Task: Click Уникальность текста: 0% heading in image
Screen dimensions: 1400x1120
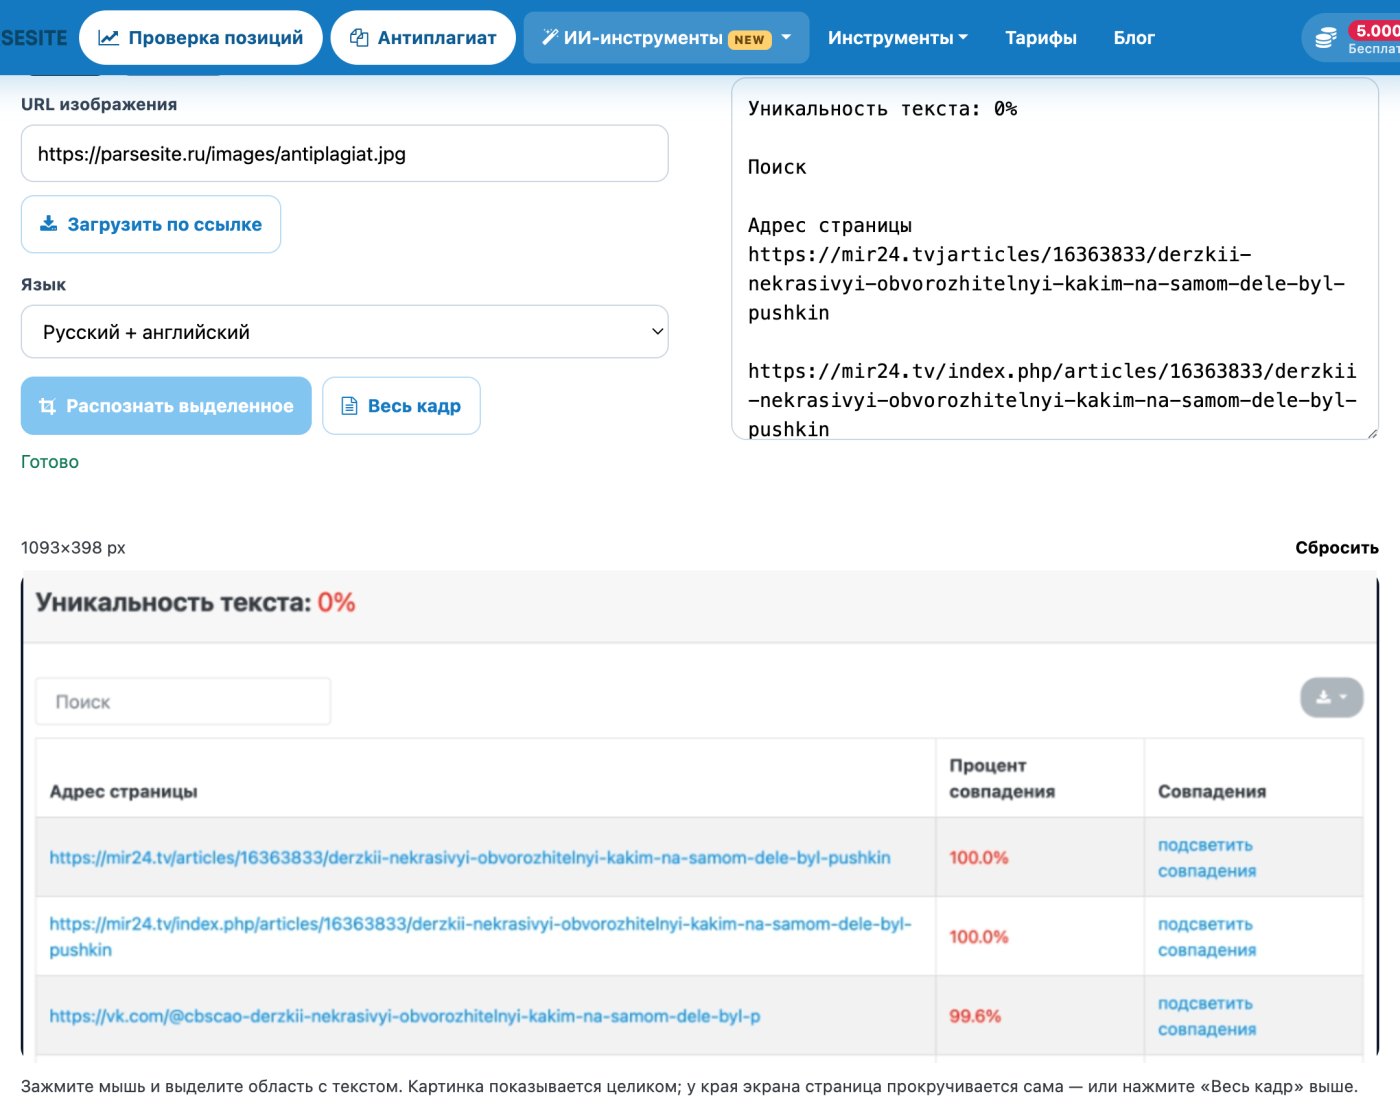Action: pos(195,602)
